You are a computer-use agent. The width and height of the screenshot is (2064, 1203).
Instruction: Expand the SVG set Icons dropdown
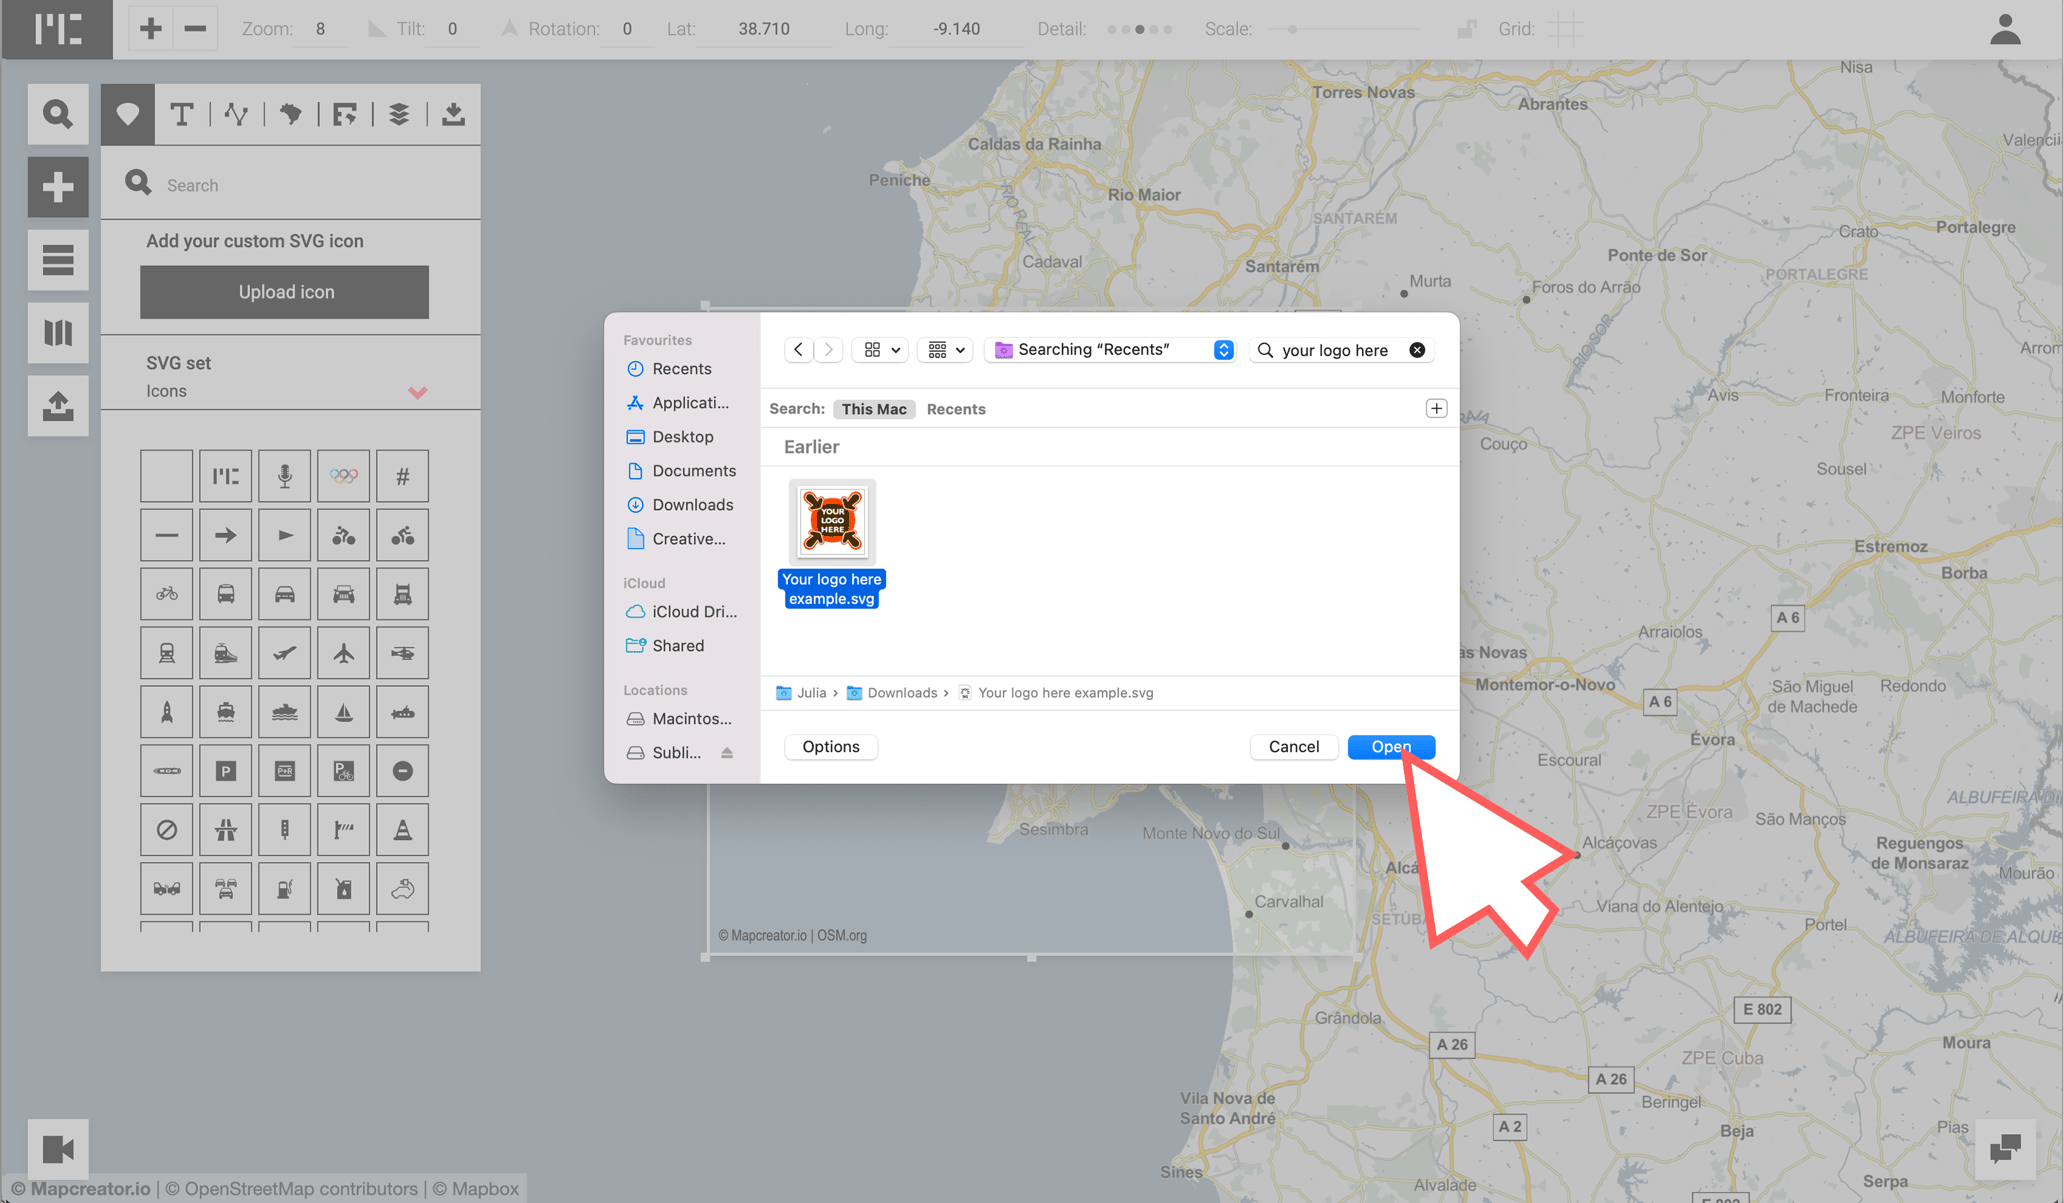417,392
